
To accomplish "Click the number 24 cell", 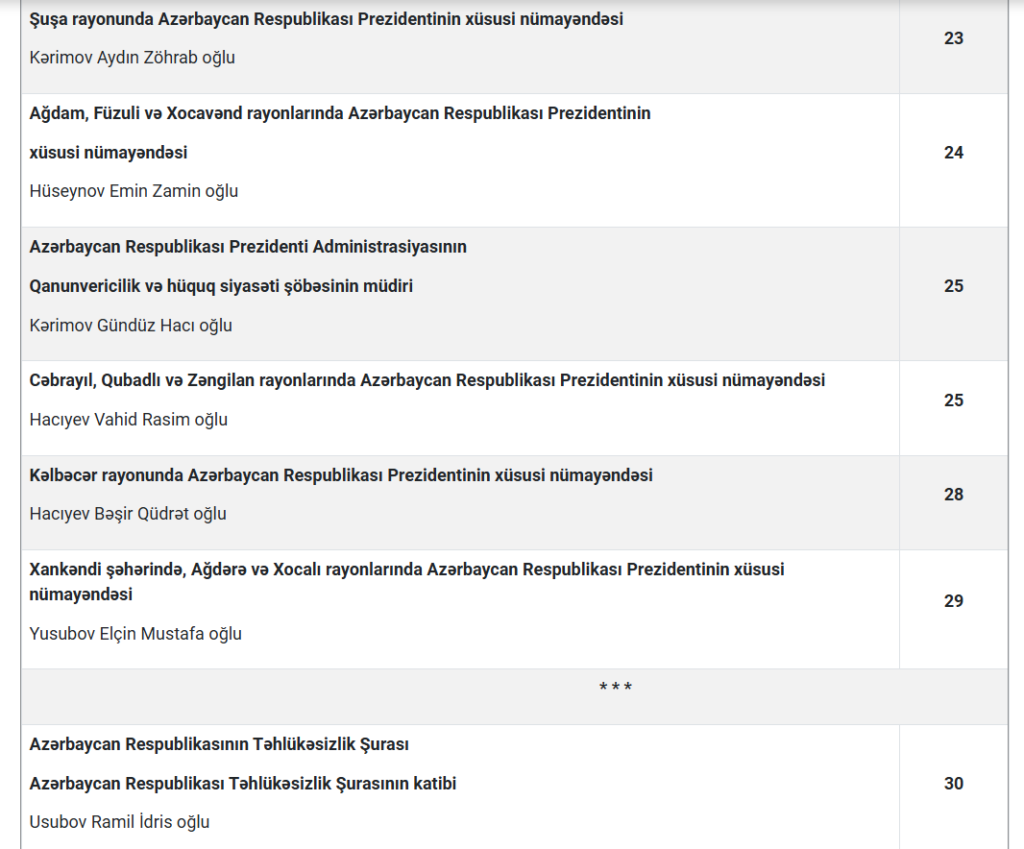I will click(953, 152).
